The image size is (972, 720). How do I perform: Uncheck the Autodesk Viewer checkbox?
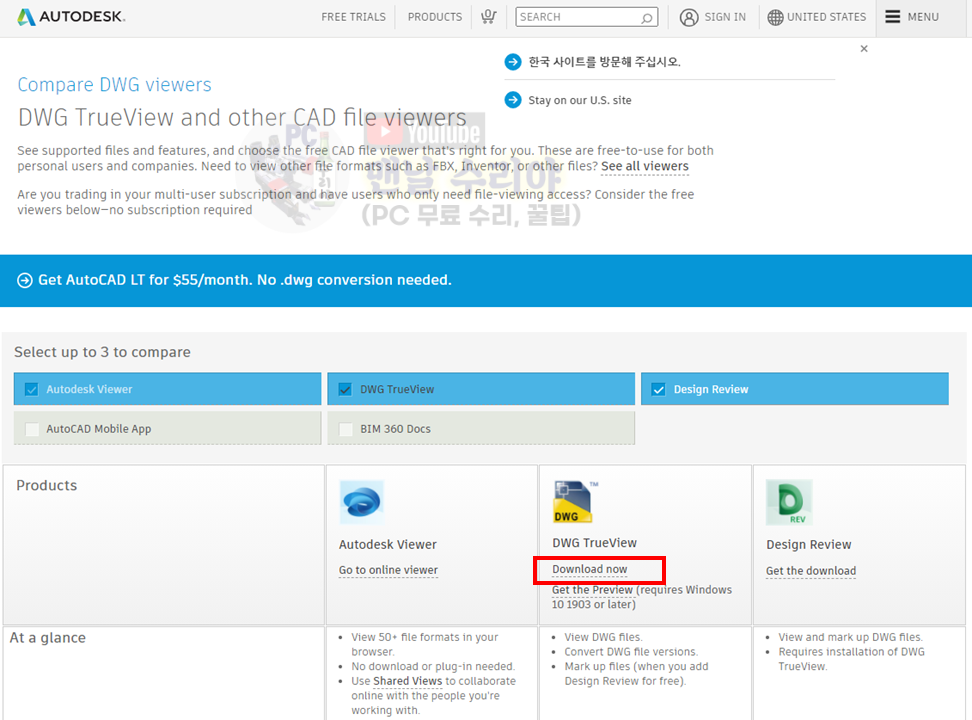click(31, 389)
